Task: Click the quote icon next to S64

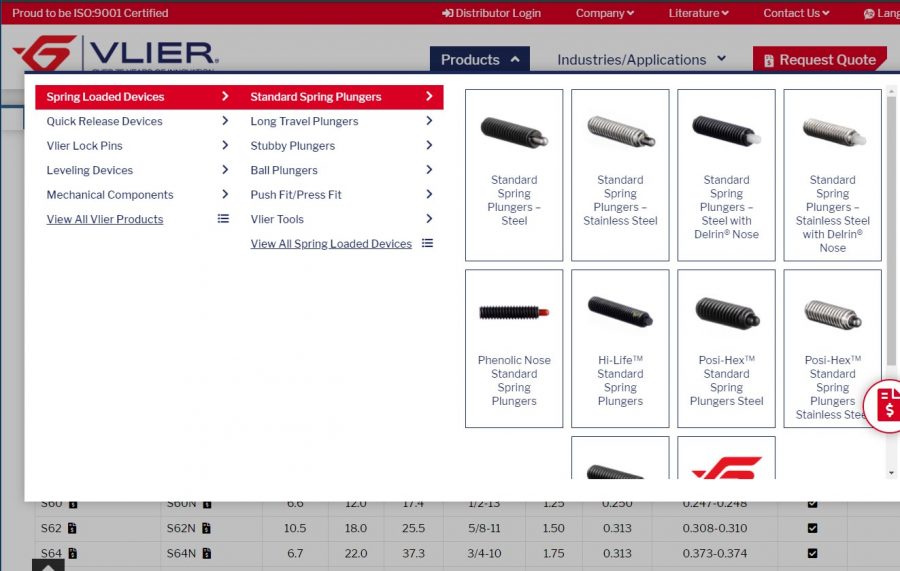Action: point(72,553)
